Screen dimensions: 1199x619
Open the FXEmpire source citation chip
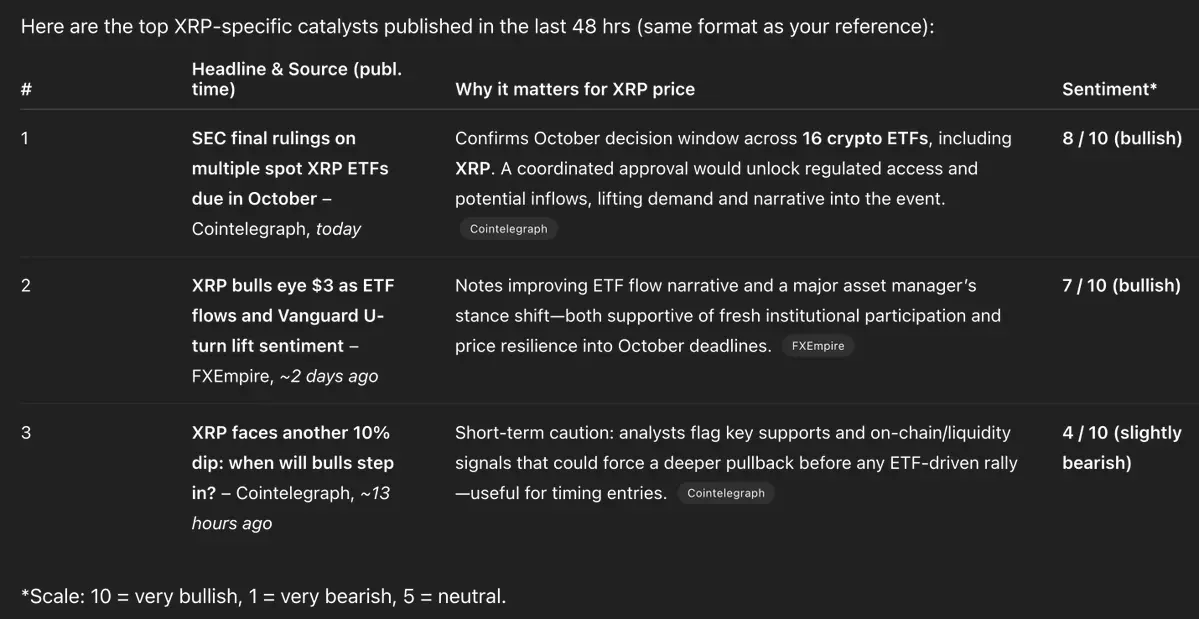(x=817, y=345)
